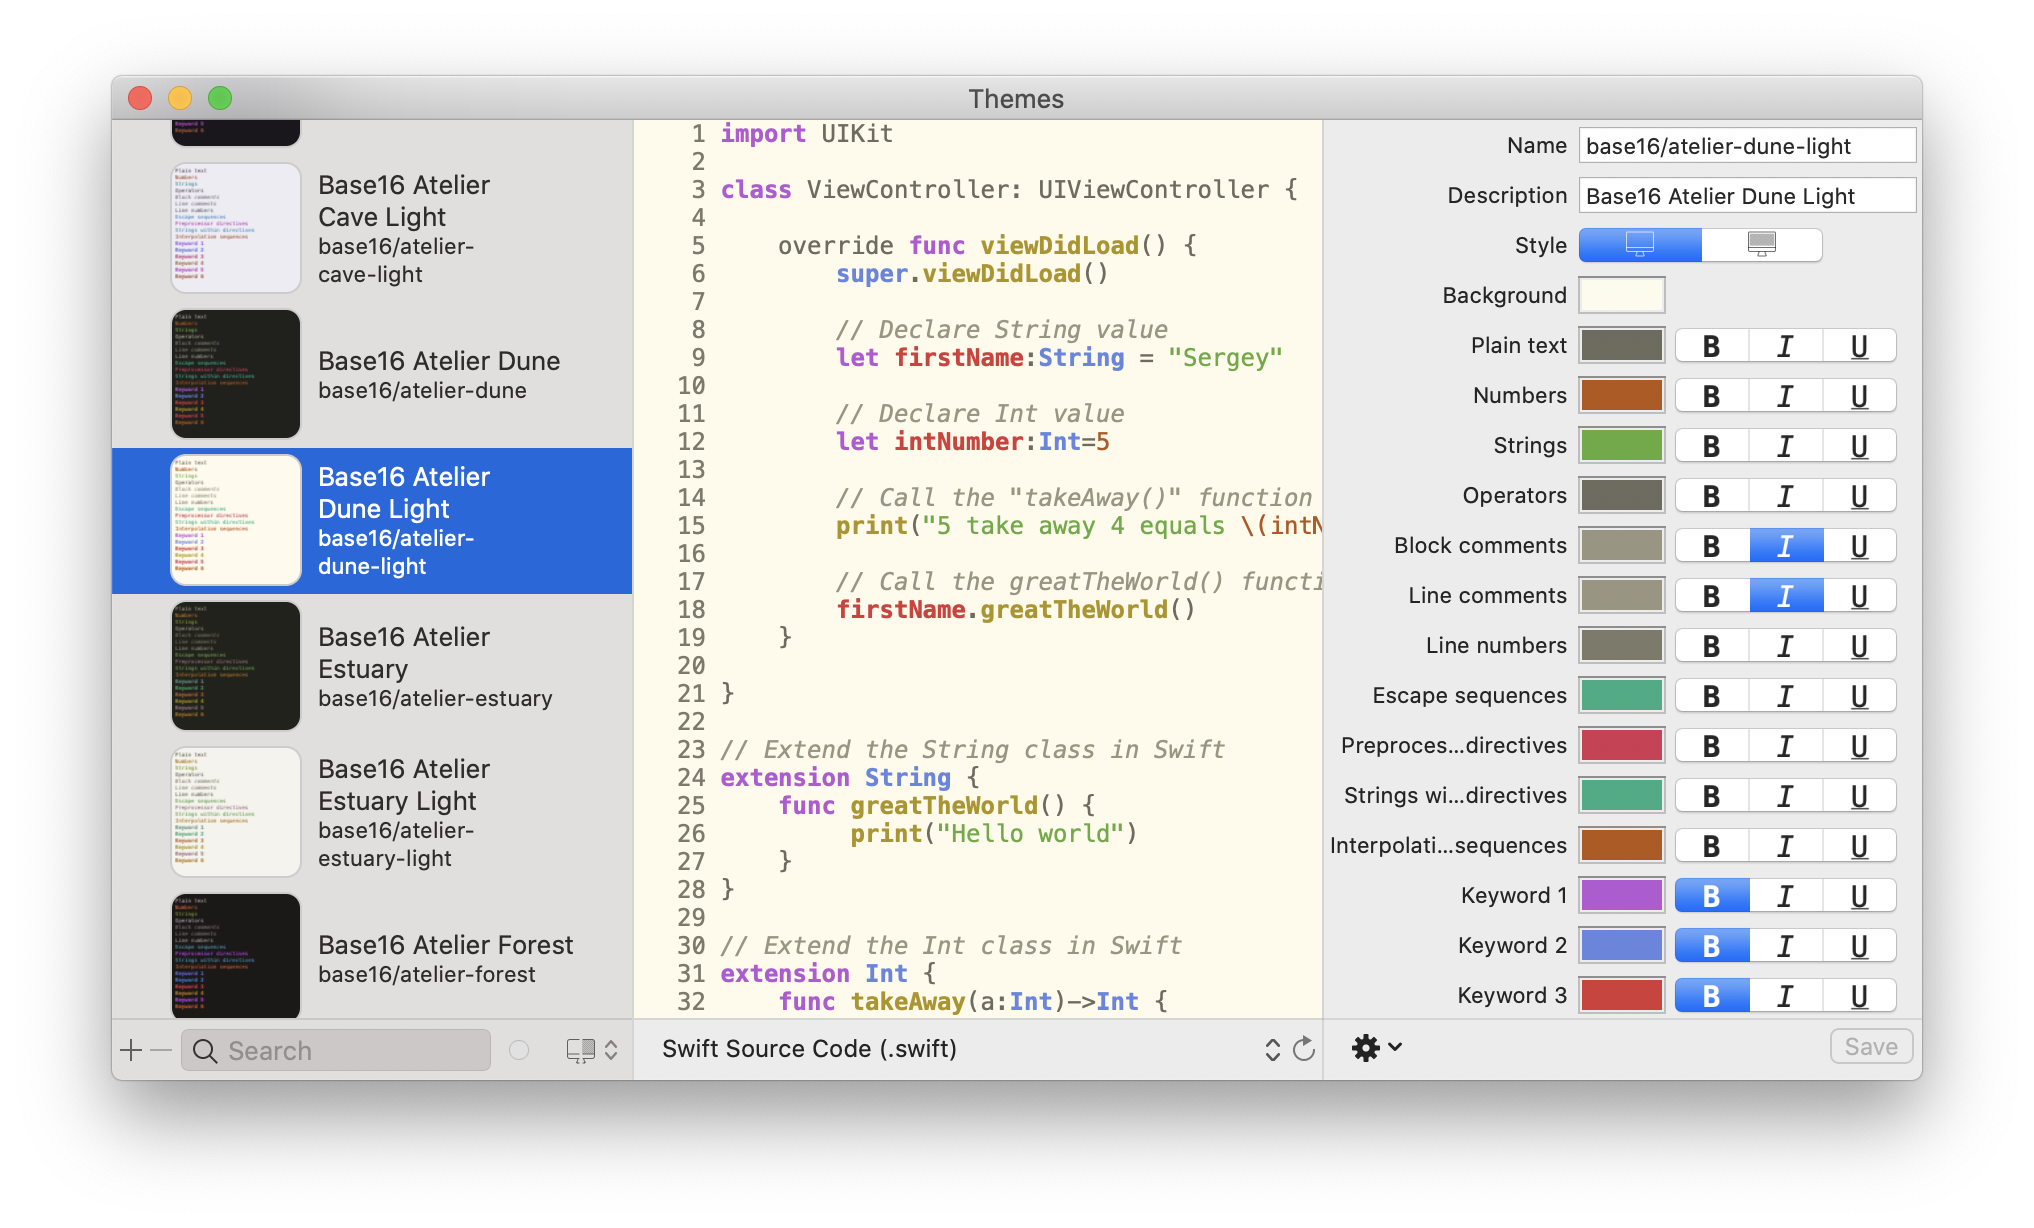Disable bold for Keyword 1
2034x1228 pixels.
click(1711, 896)
